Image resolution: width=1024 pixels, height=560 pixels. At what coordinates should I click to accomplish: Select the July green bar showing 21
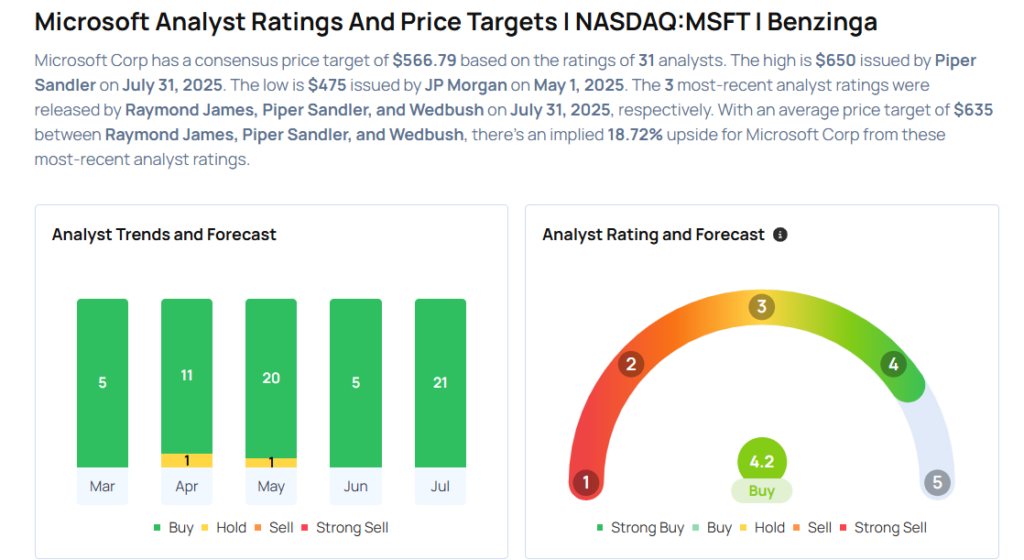(x=440, y=382)
